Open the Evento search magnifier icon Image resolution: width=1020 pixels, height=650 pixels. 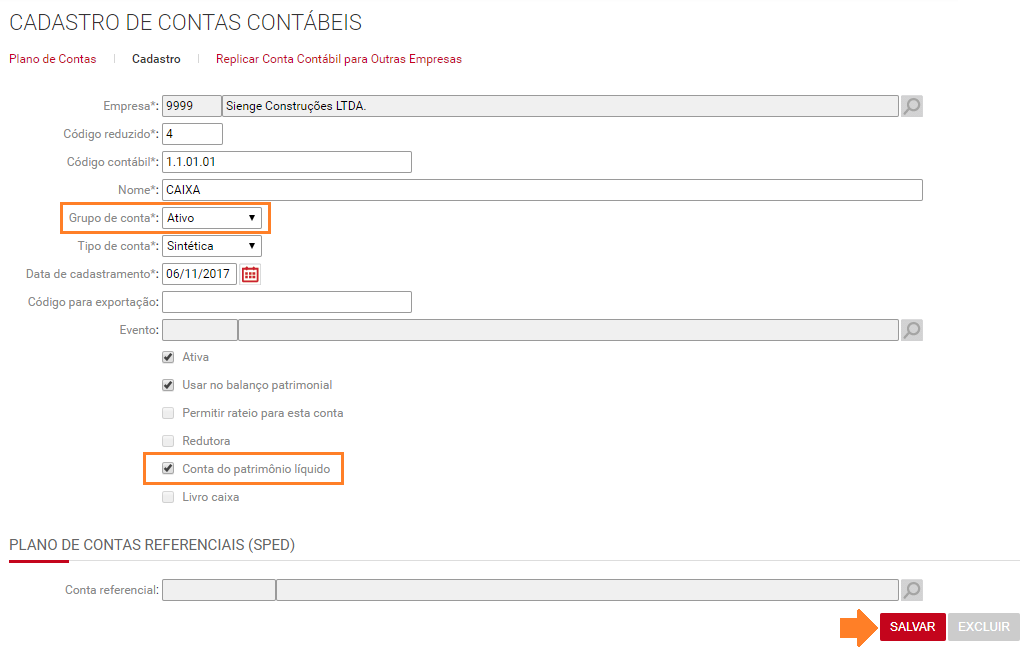(x=912, y=330)
